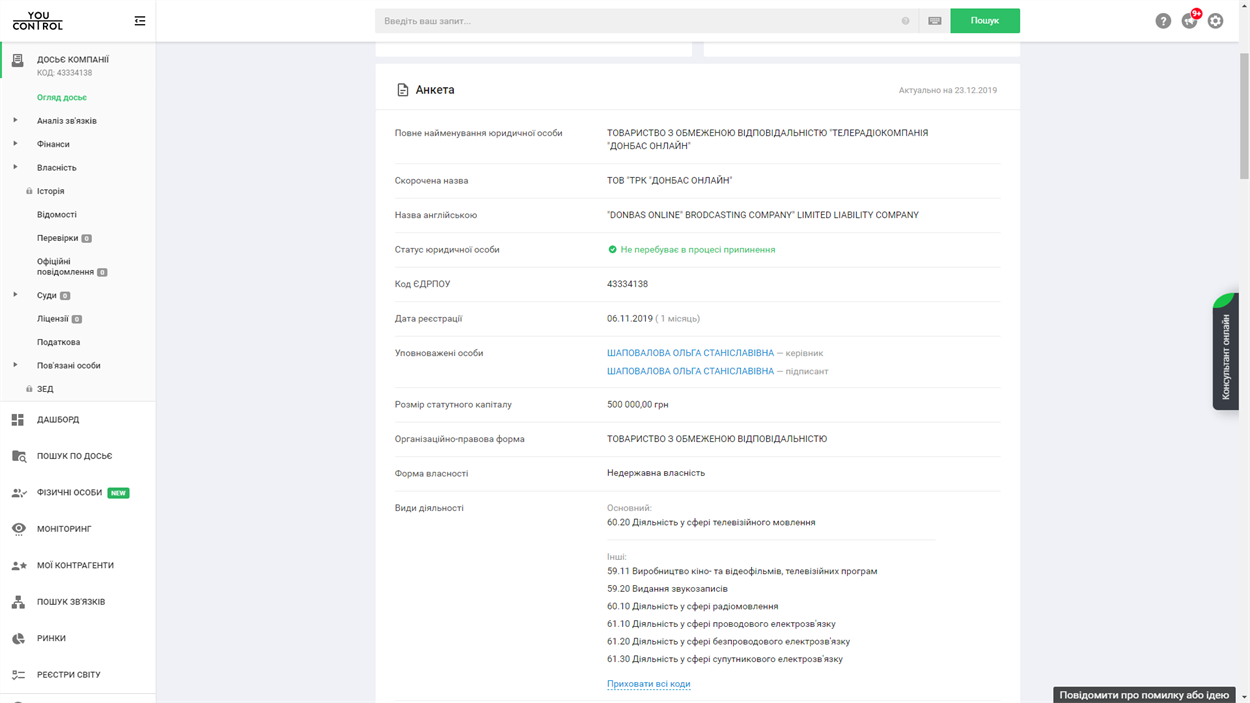Go to Відомості in the sidebar
The height and width of the screenshot is (703, 1250).
pyautogui.click(x=57, y=215)
